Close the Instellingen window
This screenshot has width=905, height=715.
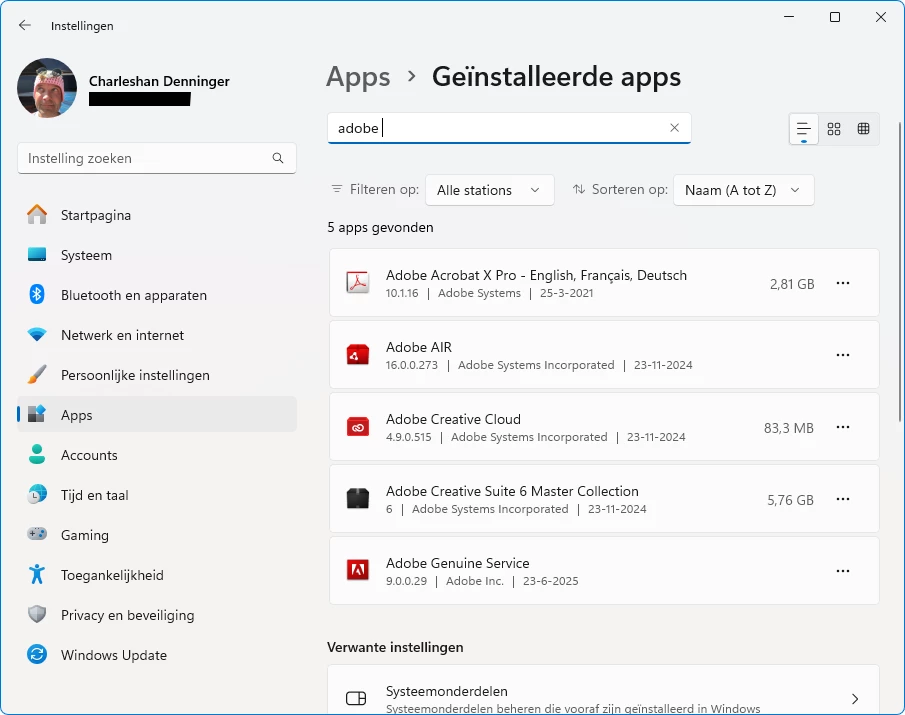point(881,17)
